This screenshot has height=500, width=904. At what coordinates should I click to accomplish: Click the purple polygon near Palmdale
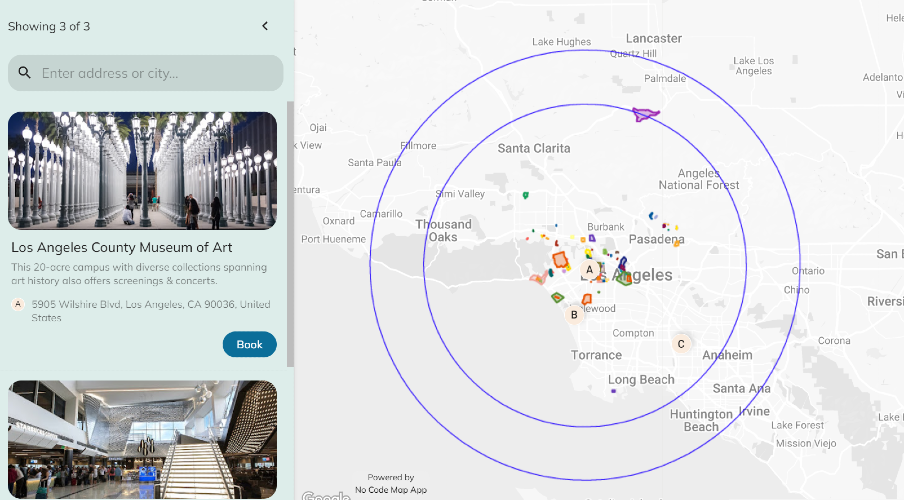[x=644, y=114]
